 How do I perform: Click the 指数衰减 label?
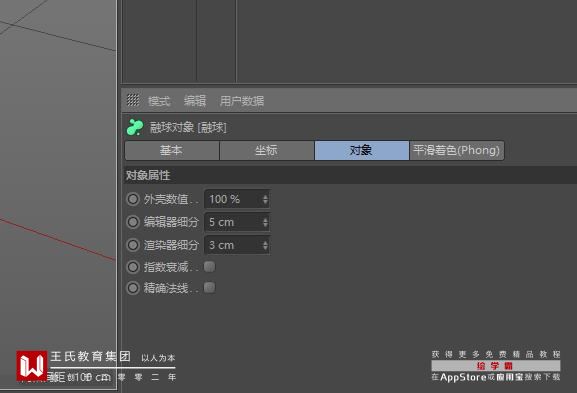pos(171,267)
